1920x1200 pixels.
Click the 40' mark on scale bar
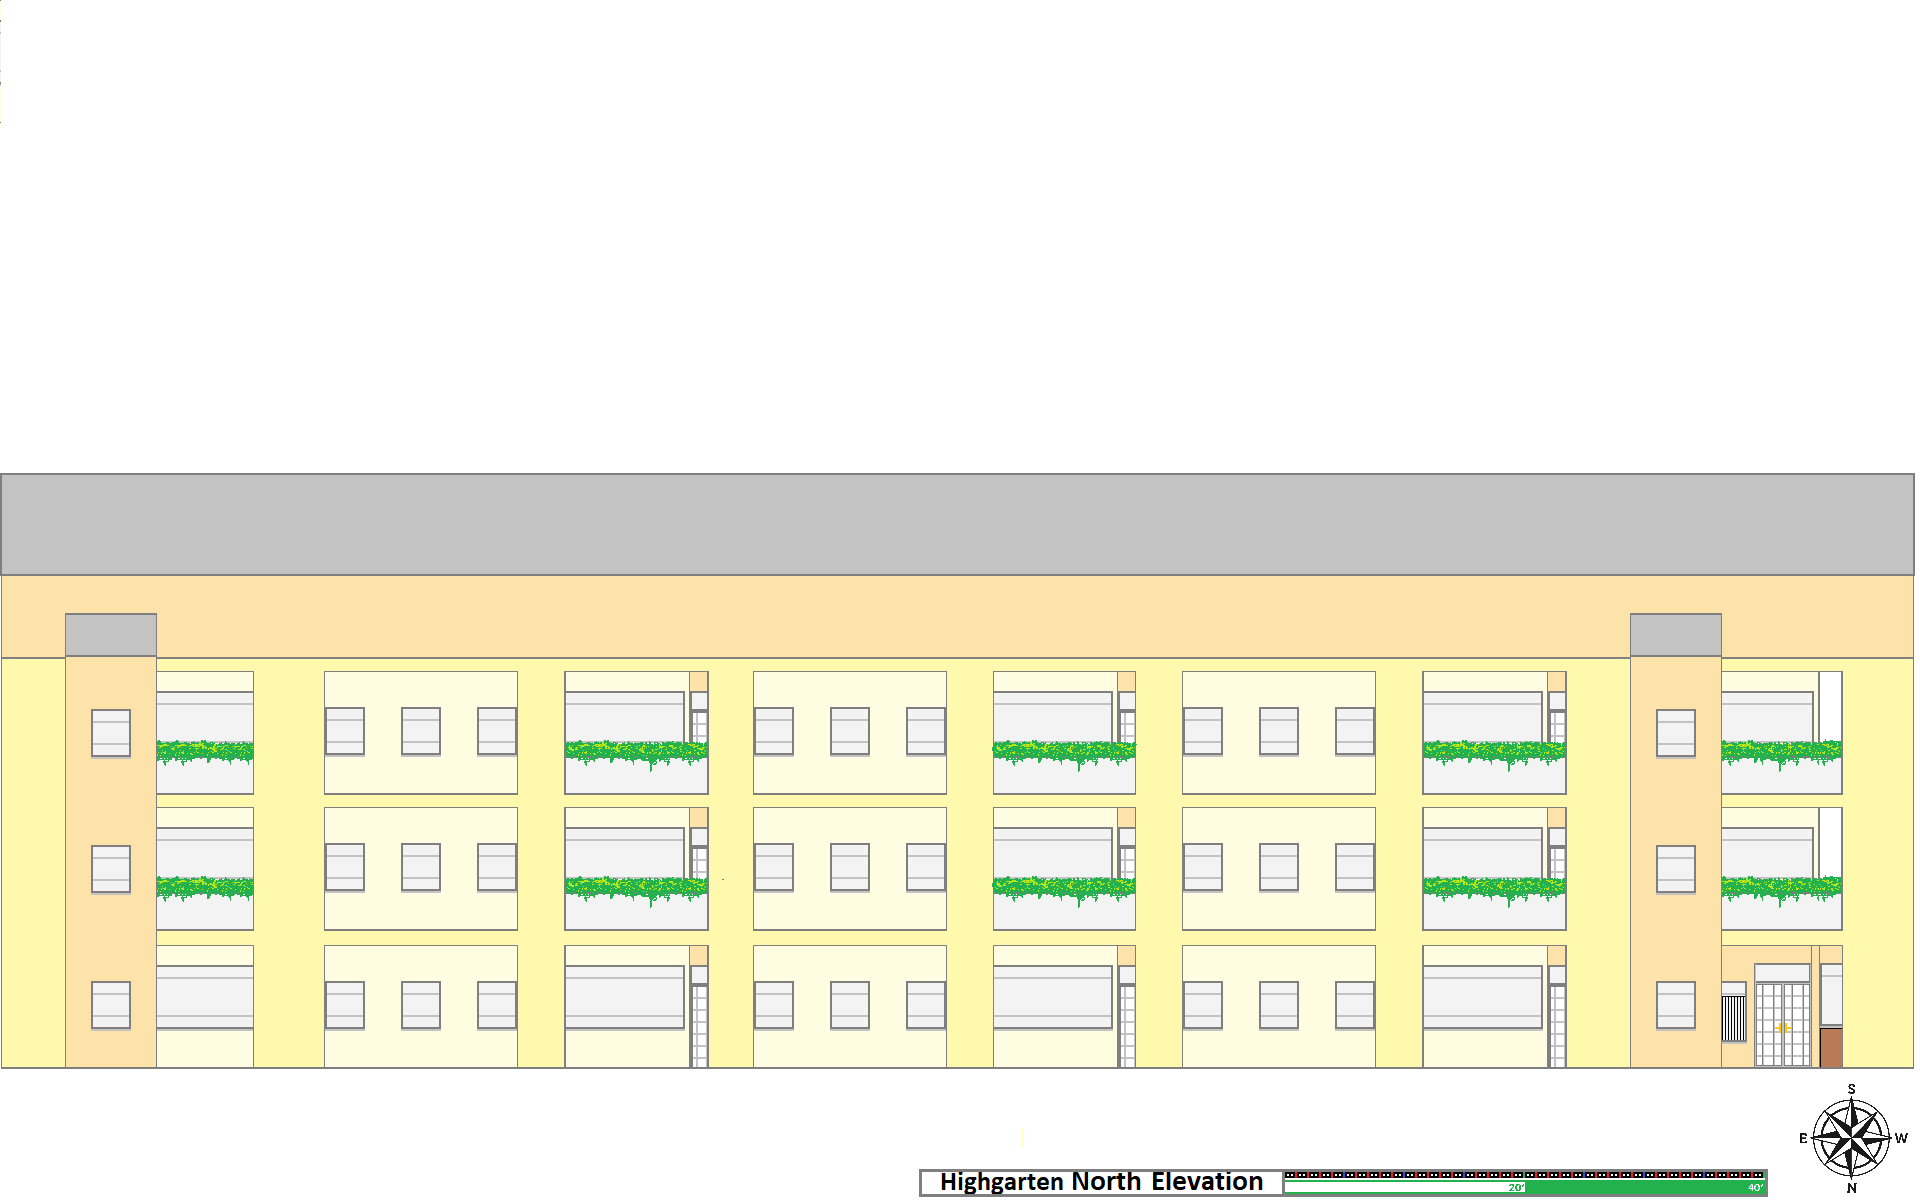[1755, 1188]
